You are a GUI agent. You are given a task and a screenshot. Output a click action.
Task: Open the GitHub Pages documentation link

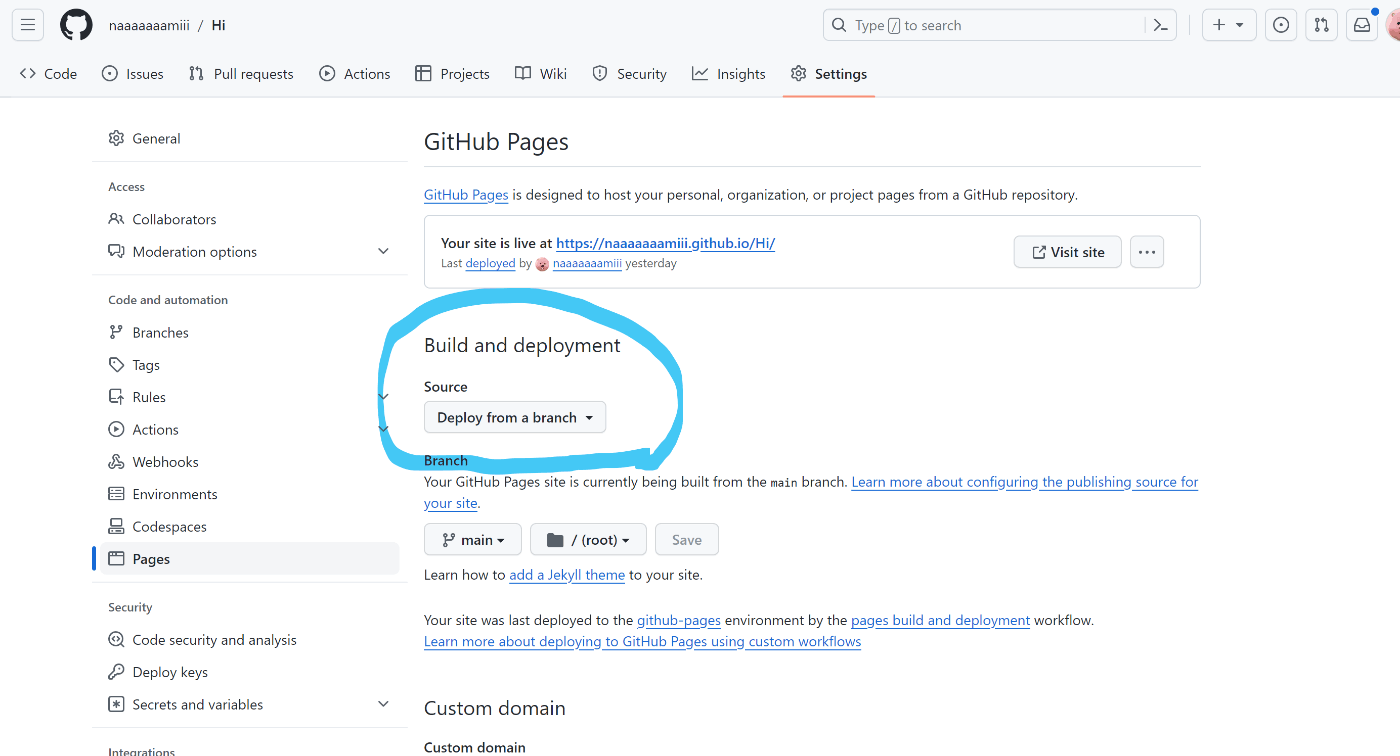point(466,195)
